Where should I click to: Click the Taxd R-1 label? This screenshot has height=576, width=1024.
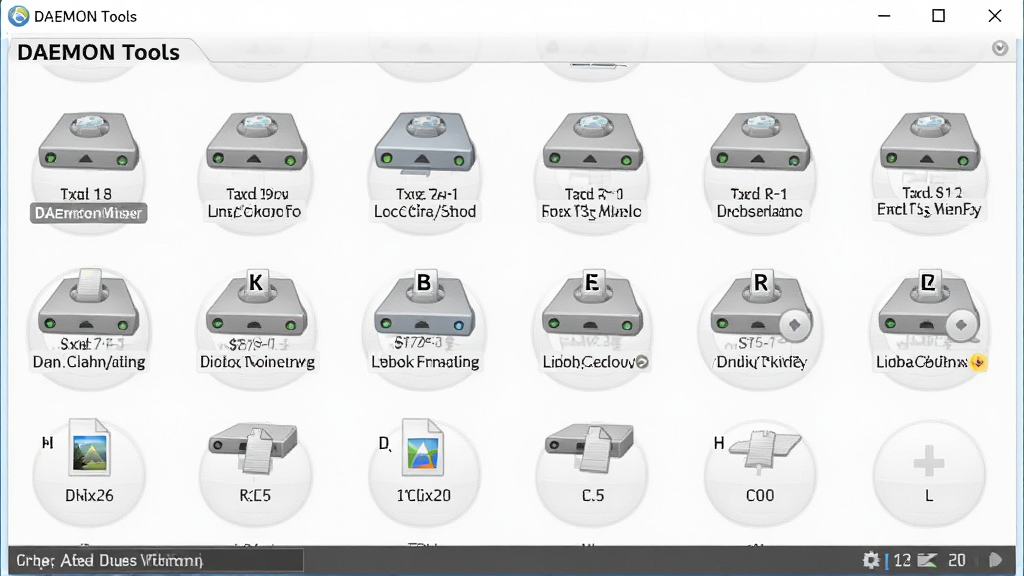click(x=759, y=194)
